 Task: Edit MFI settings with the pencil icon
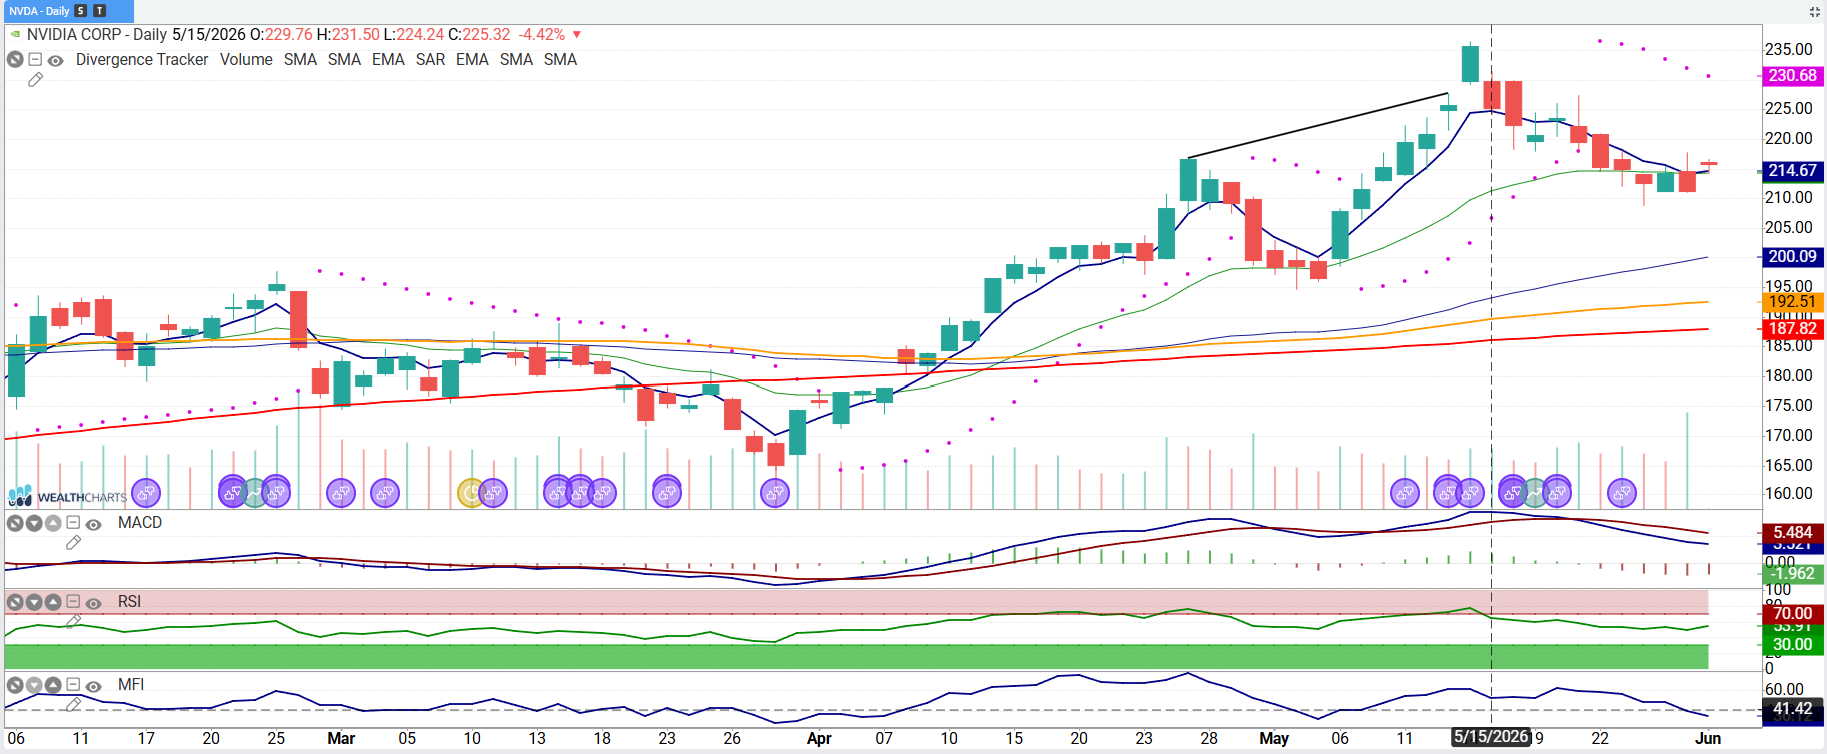click(x=73, y=705)
